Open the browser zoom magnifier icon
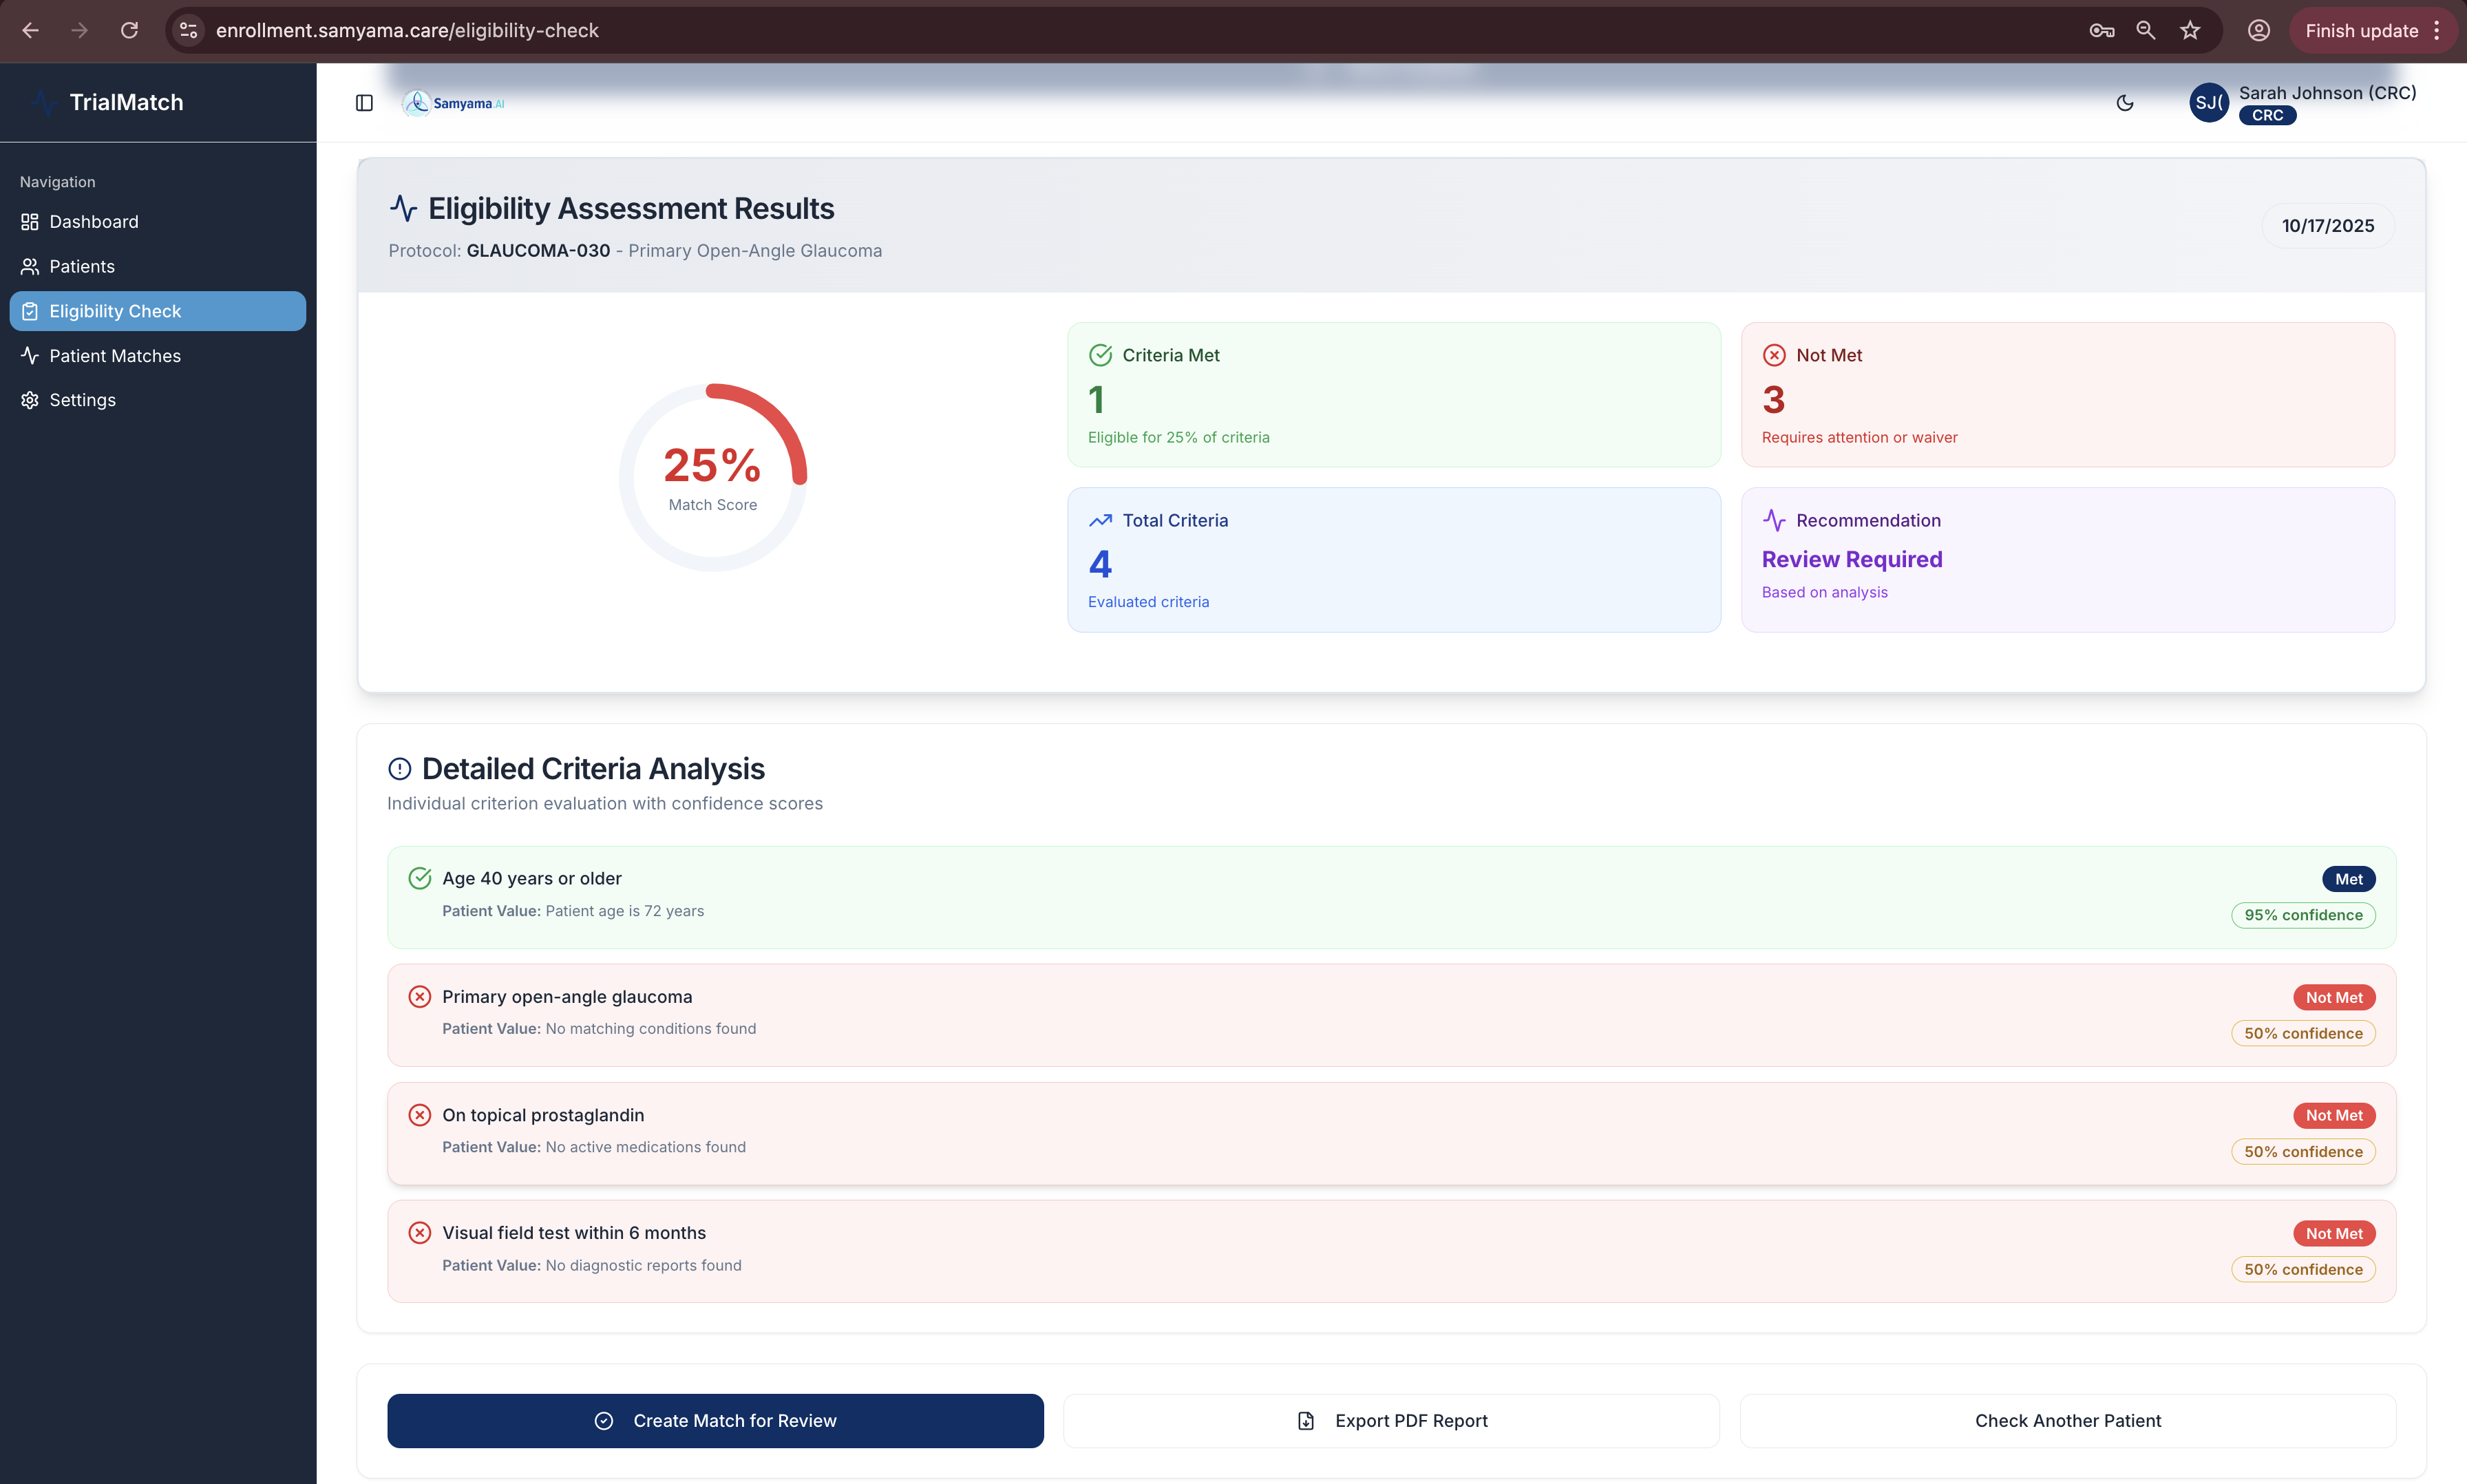The height and width of the screenshot is (1484, 2467). pos(2146,30)
